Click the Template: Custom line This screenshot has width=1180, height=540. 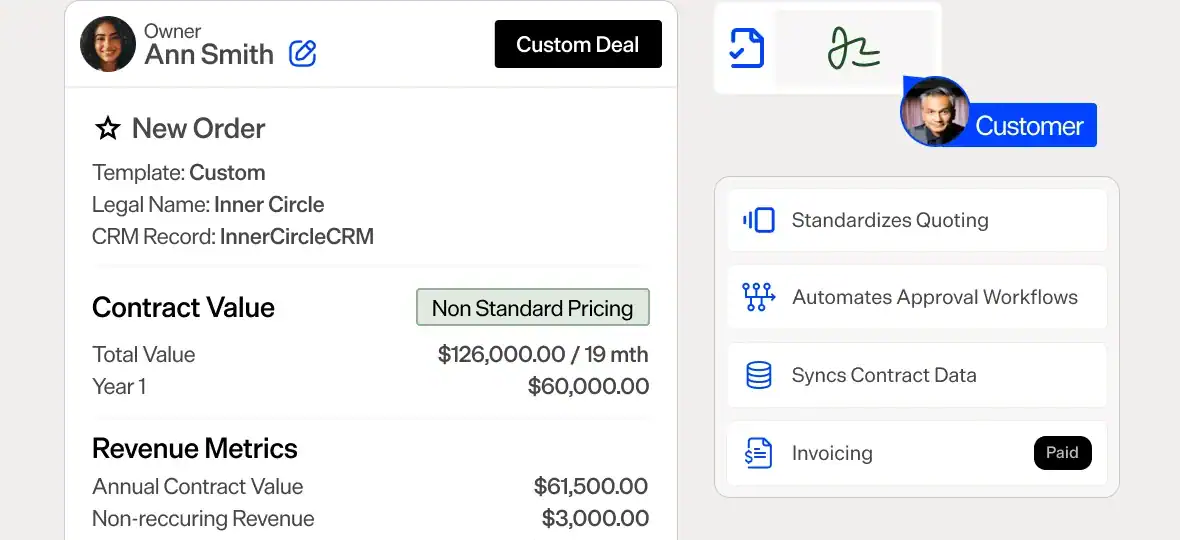pyautogui.click(x=179, y=173)
